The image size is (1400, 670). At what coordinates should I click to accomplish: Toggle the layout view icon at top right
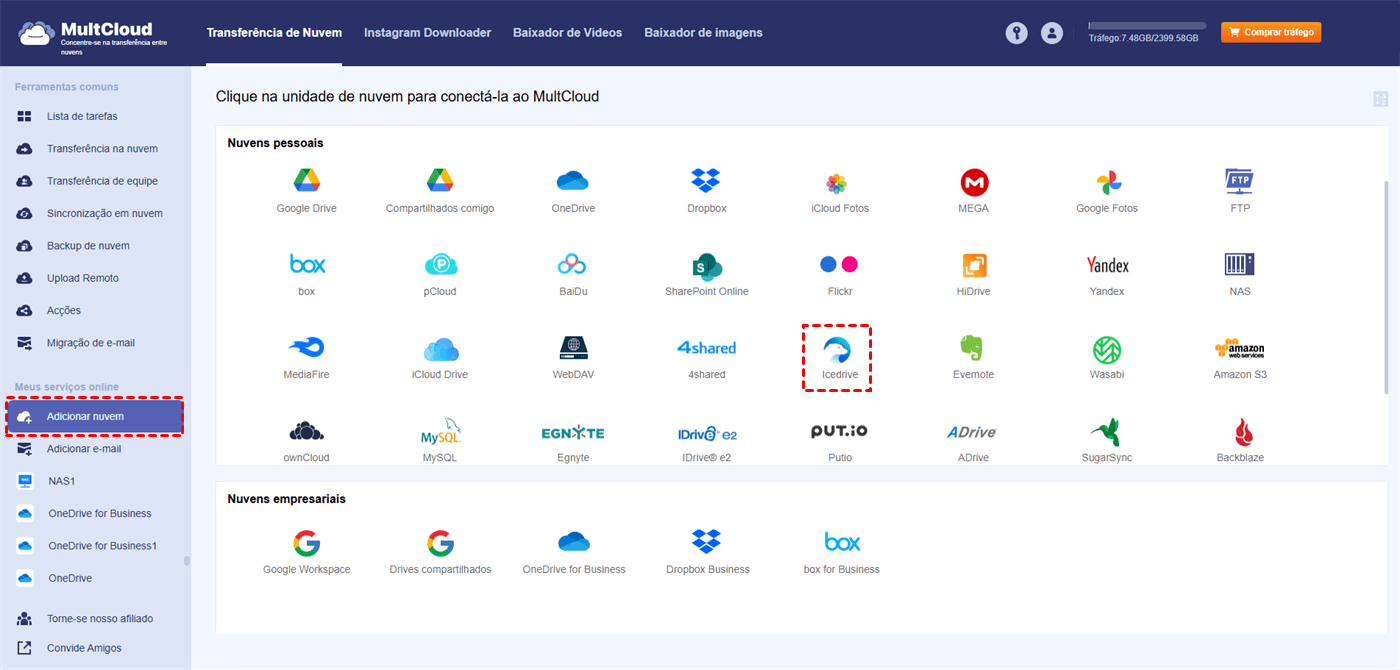coord(1381,99)
